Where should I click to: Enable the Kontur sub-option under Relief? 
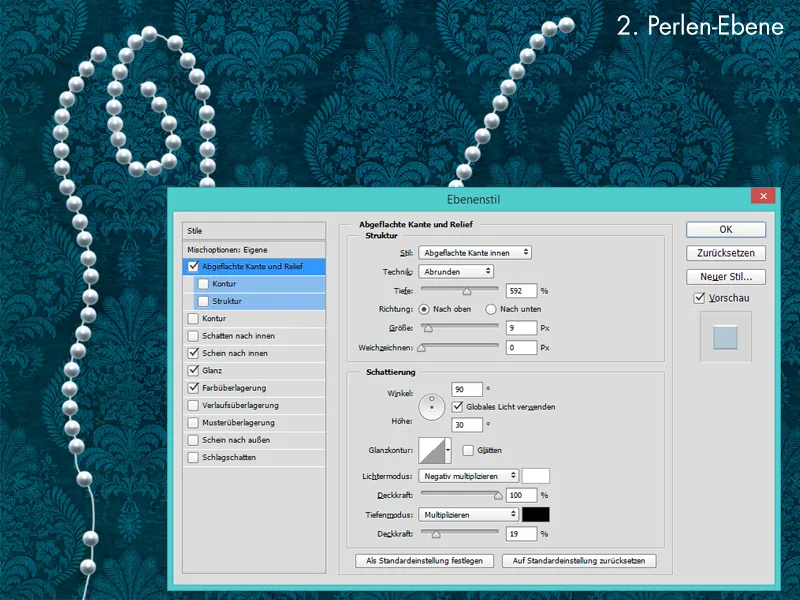(x=203, y=284)
